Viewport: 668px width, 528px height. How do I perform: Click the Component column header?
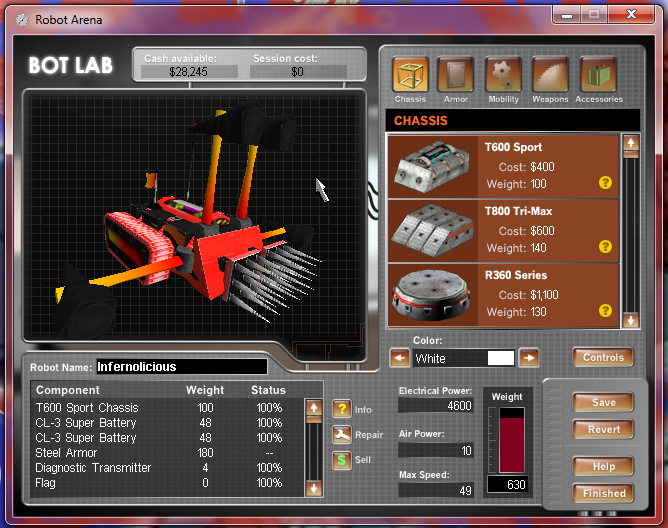68,390
